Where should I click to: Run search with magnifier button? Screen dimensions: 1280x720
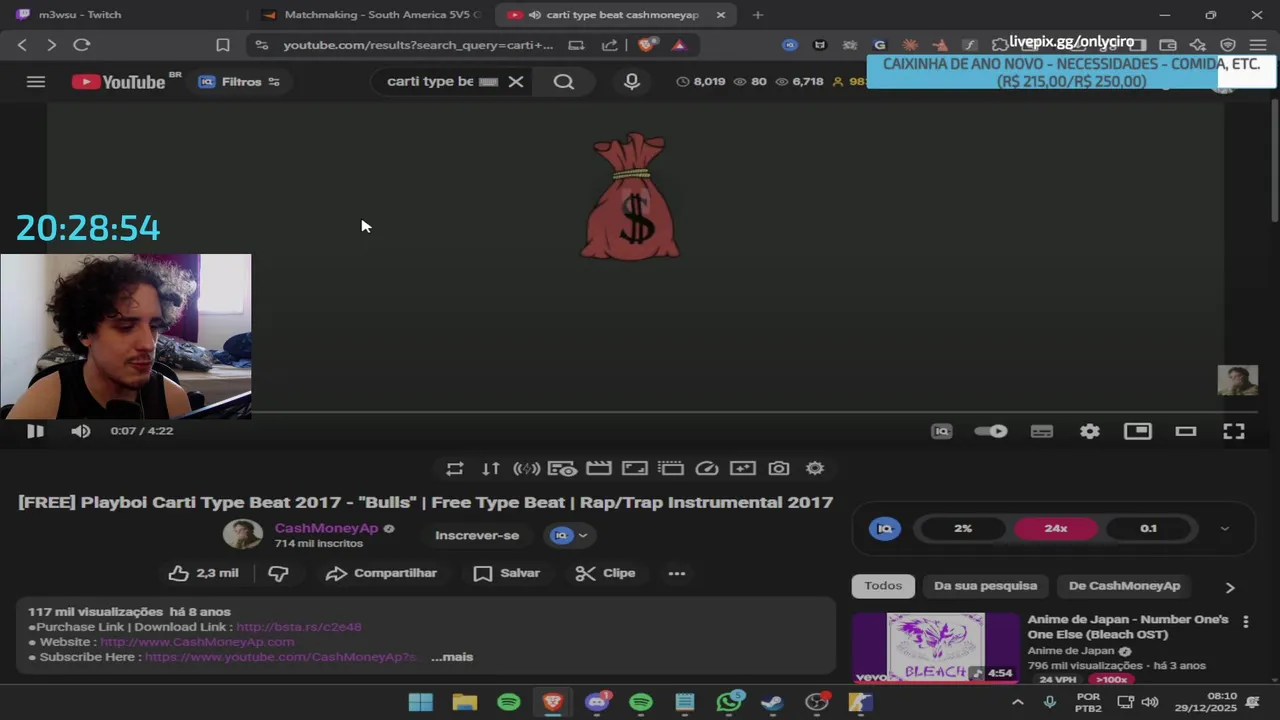click(x=564, y=82)
